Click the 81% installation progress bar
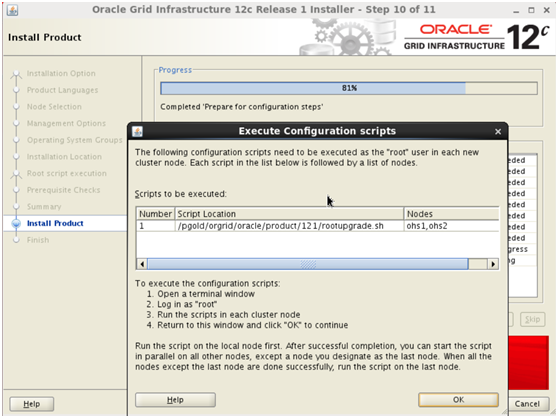This screenshot has width=558, height=418. click(349, 88)
